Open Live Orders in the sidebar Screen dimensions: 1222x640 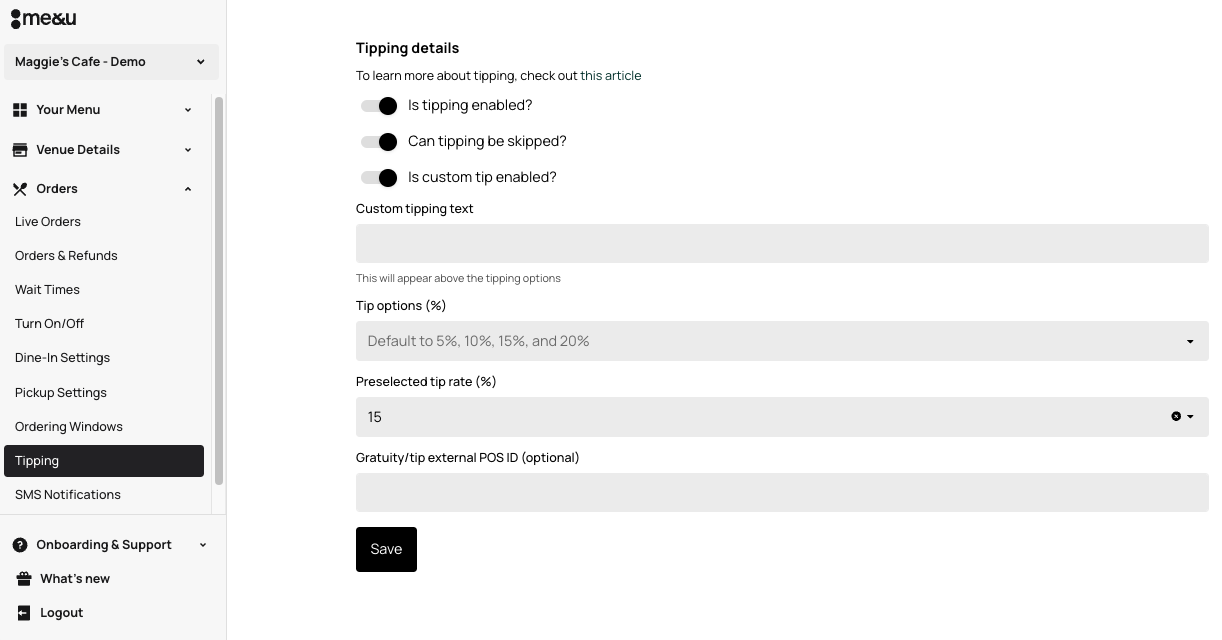[x=48, y=222]
